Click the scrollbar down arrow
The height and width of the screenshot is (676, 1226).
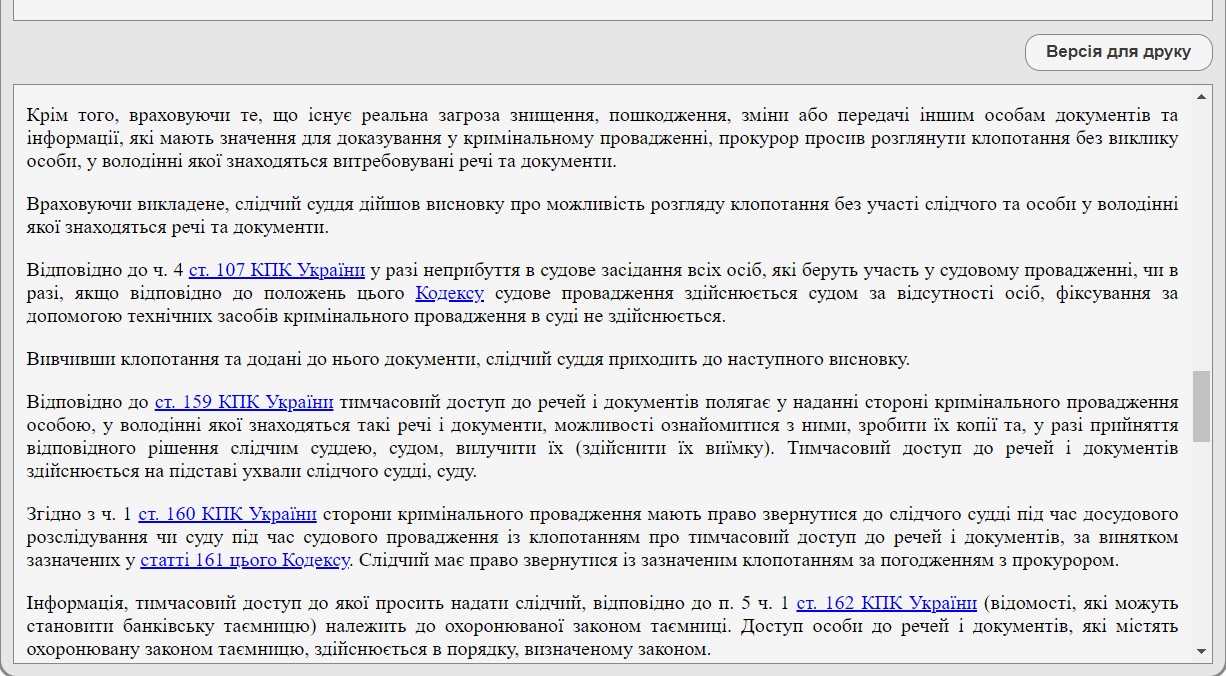tap(1201, 651)
